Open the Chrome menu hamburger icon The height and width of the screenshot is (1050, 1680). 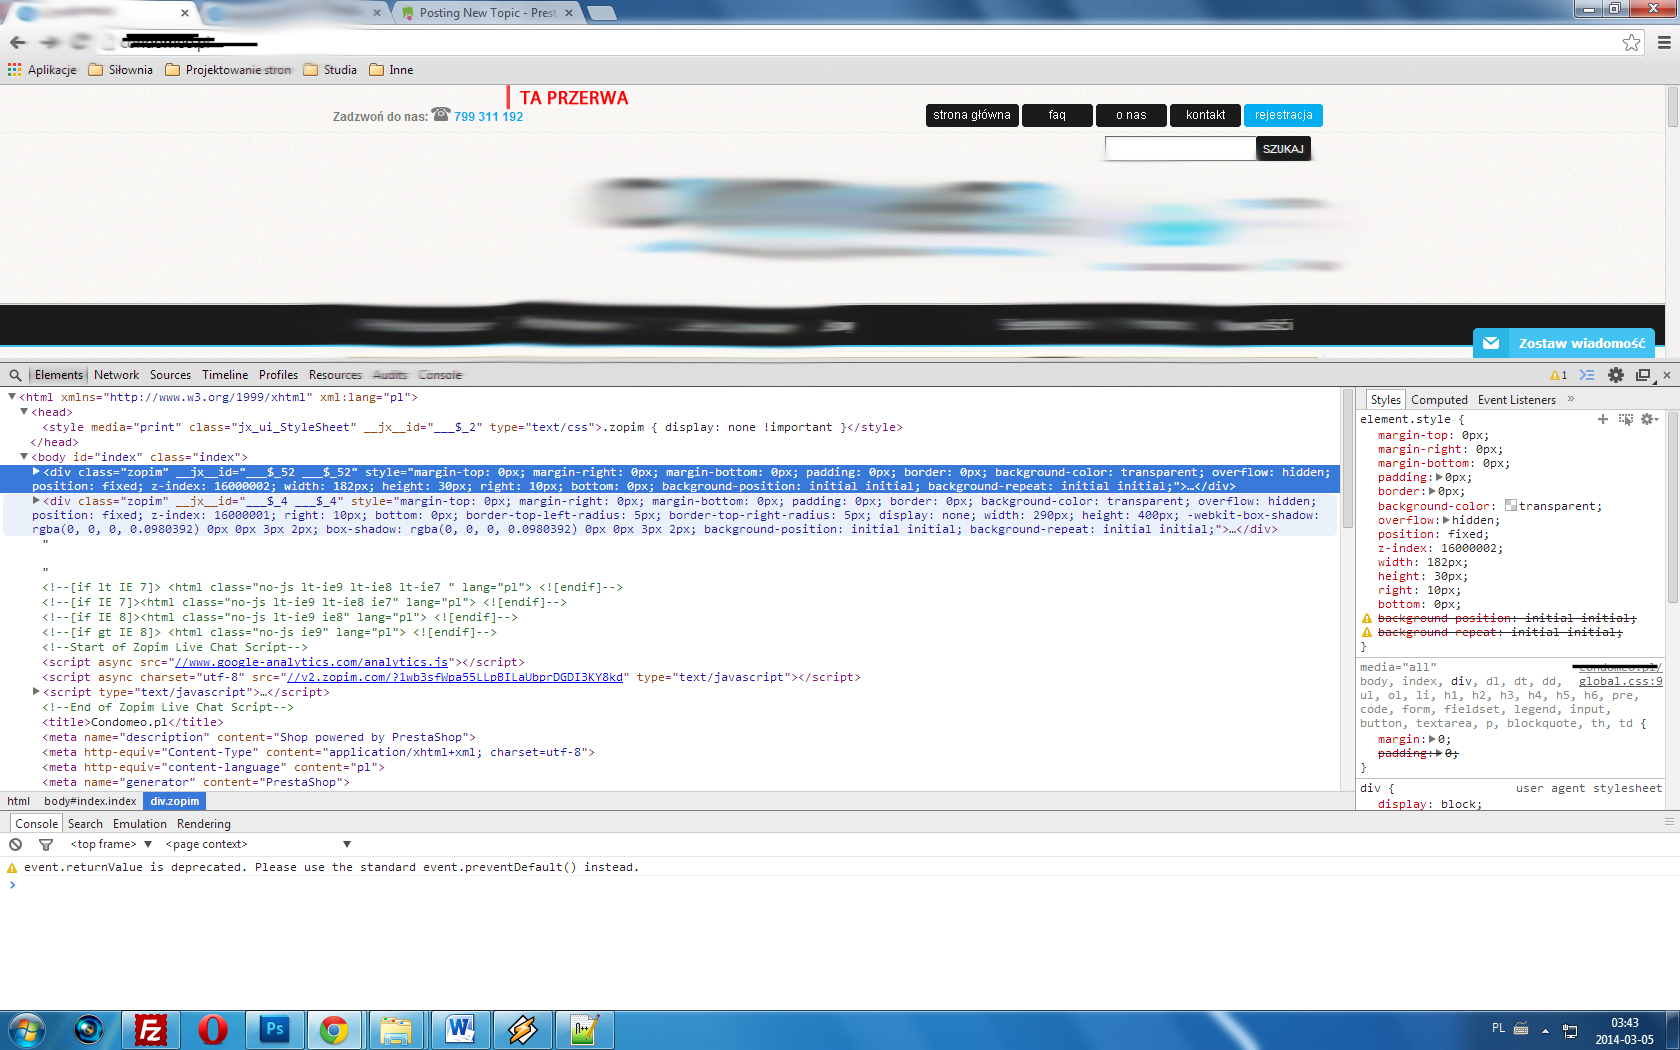(1664, 42)
